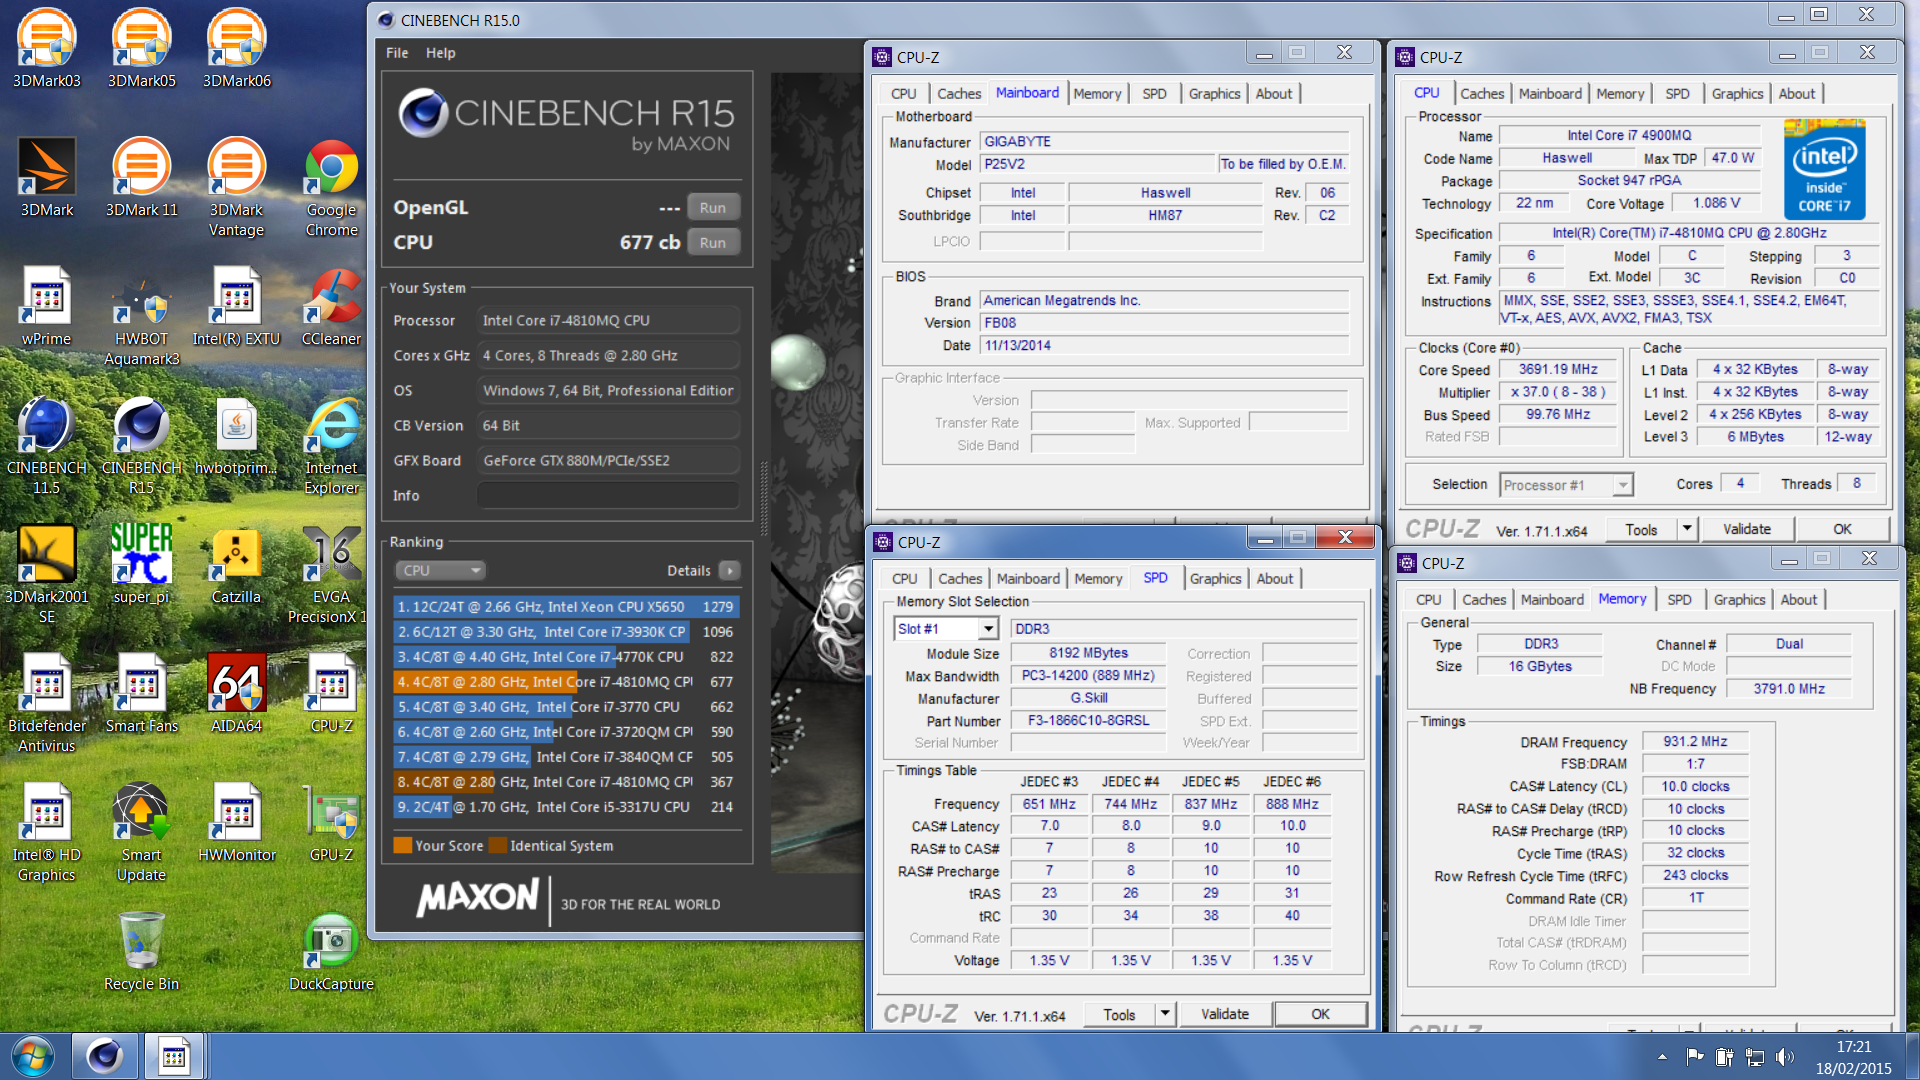Viewport: 1920px width, 1080px height.
Task: Click Tools button in processor CPU-Z window
Action: 1640,529
